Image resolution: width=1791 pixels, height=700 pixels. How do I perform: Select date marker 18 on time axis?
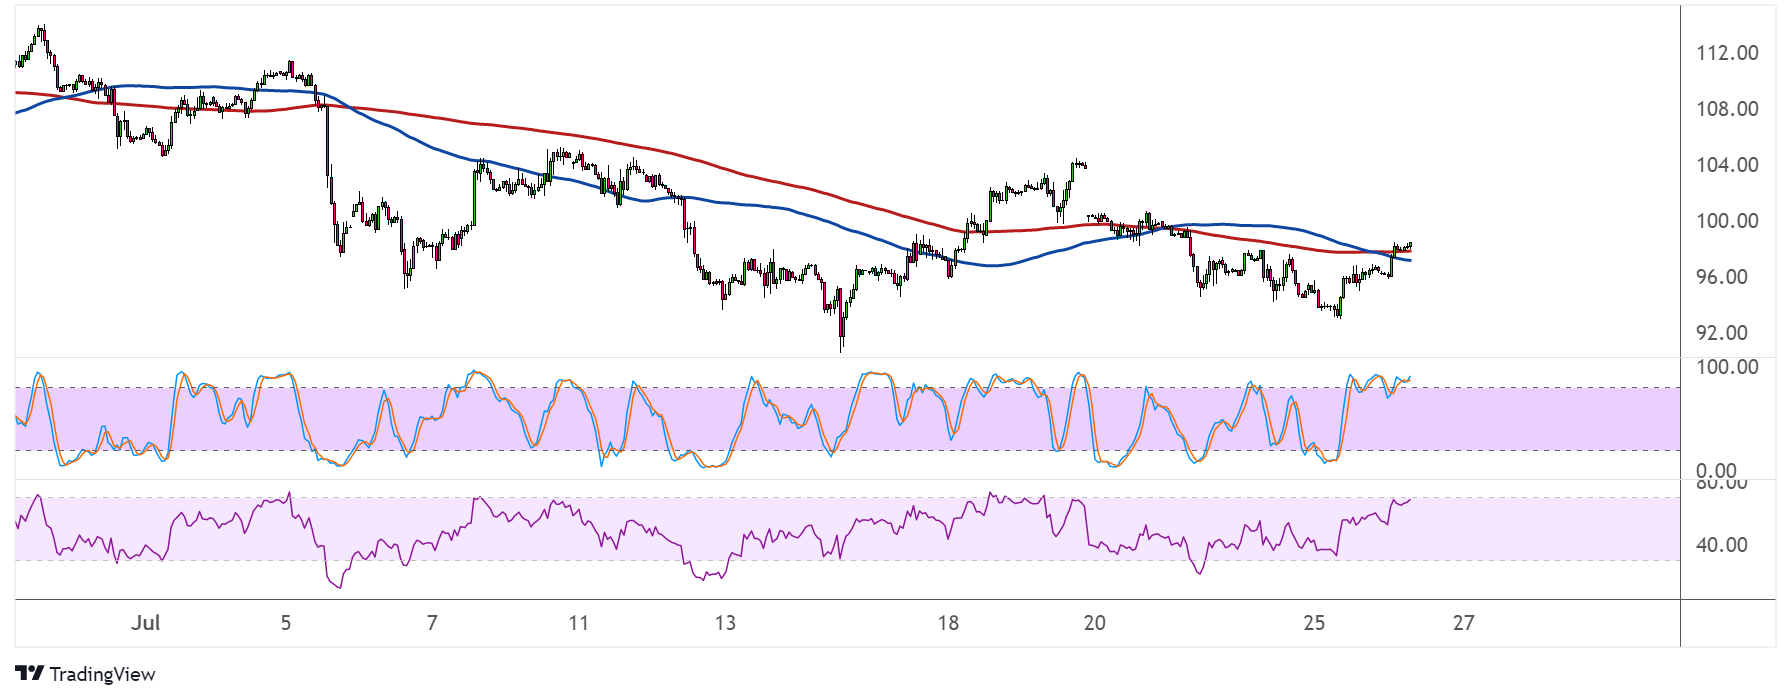tap(948, 623)
